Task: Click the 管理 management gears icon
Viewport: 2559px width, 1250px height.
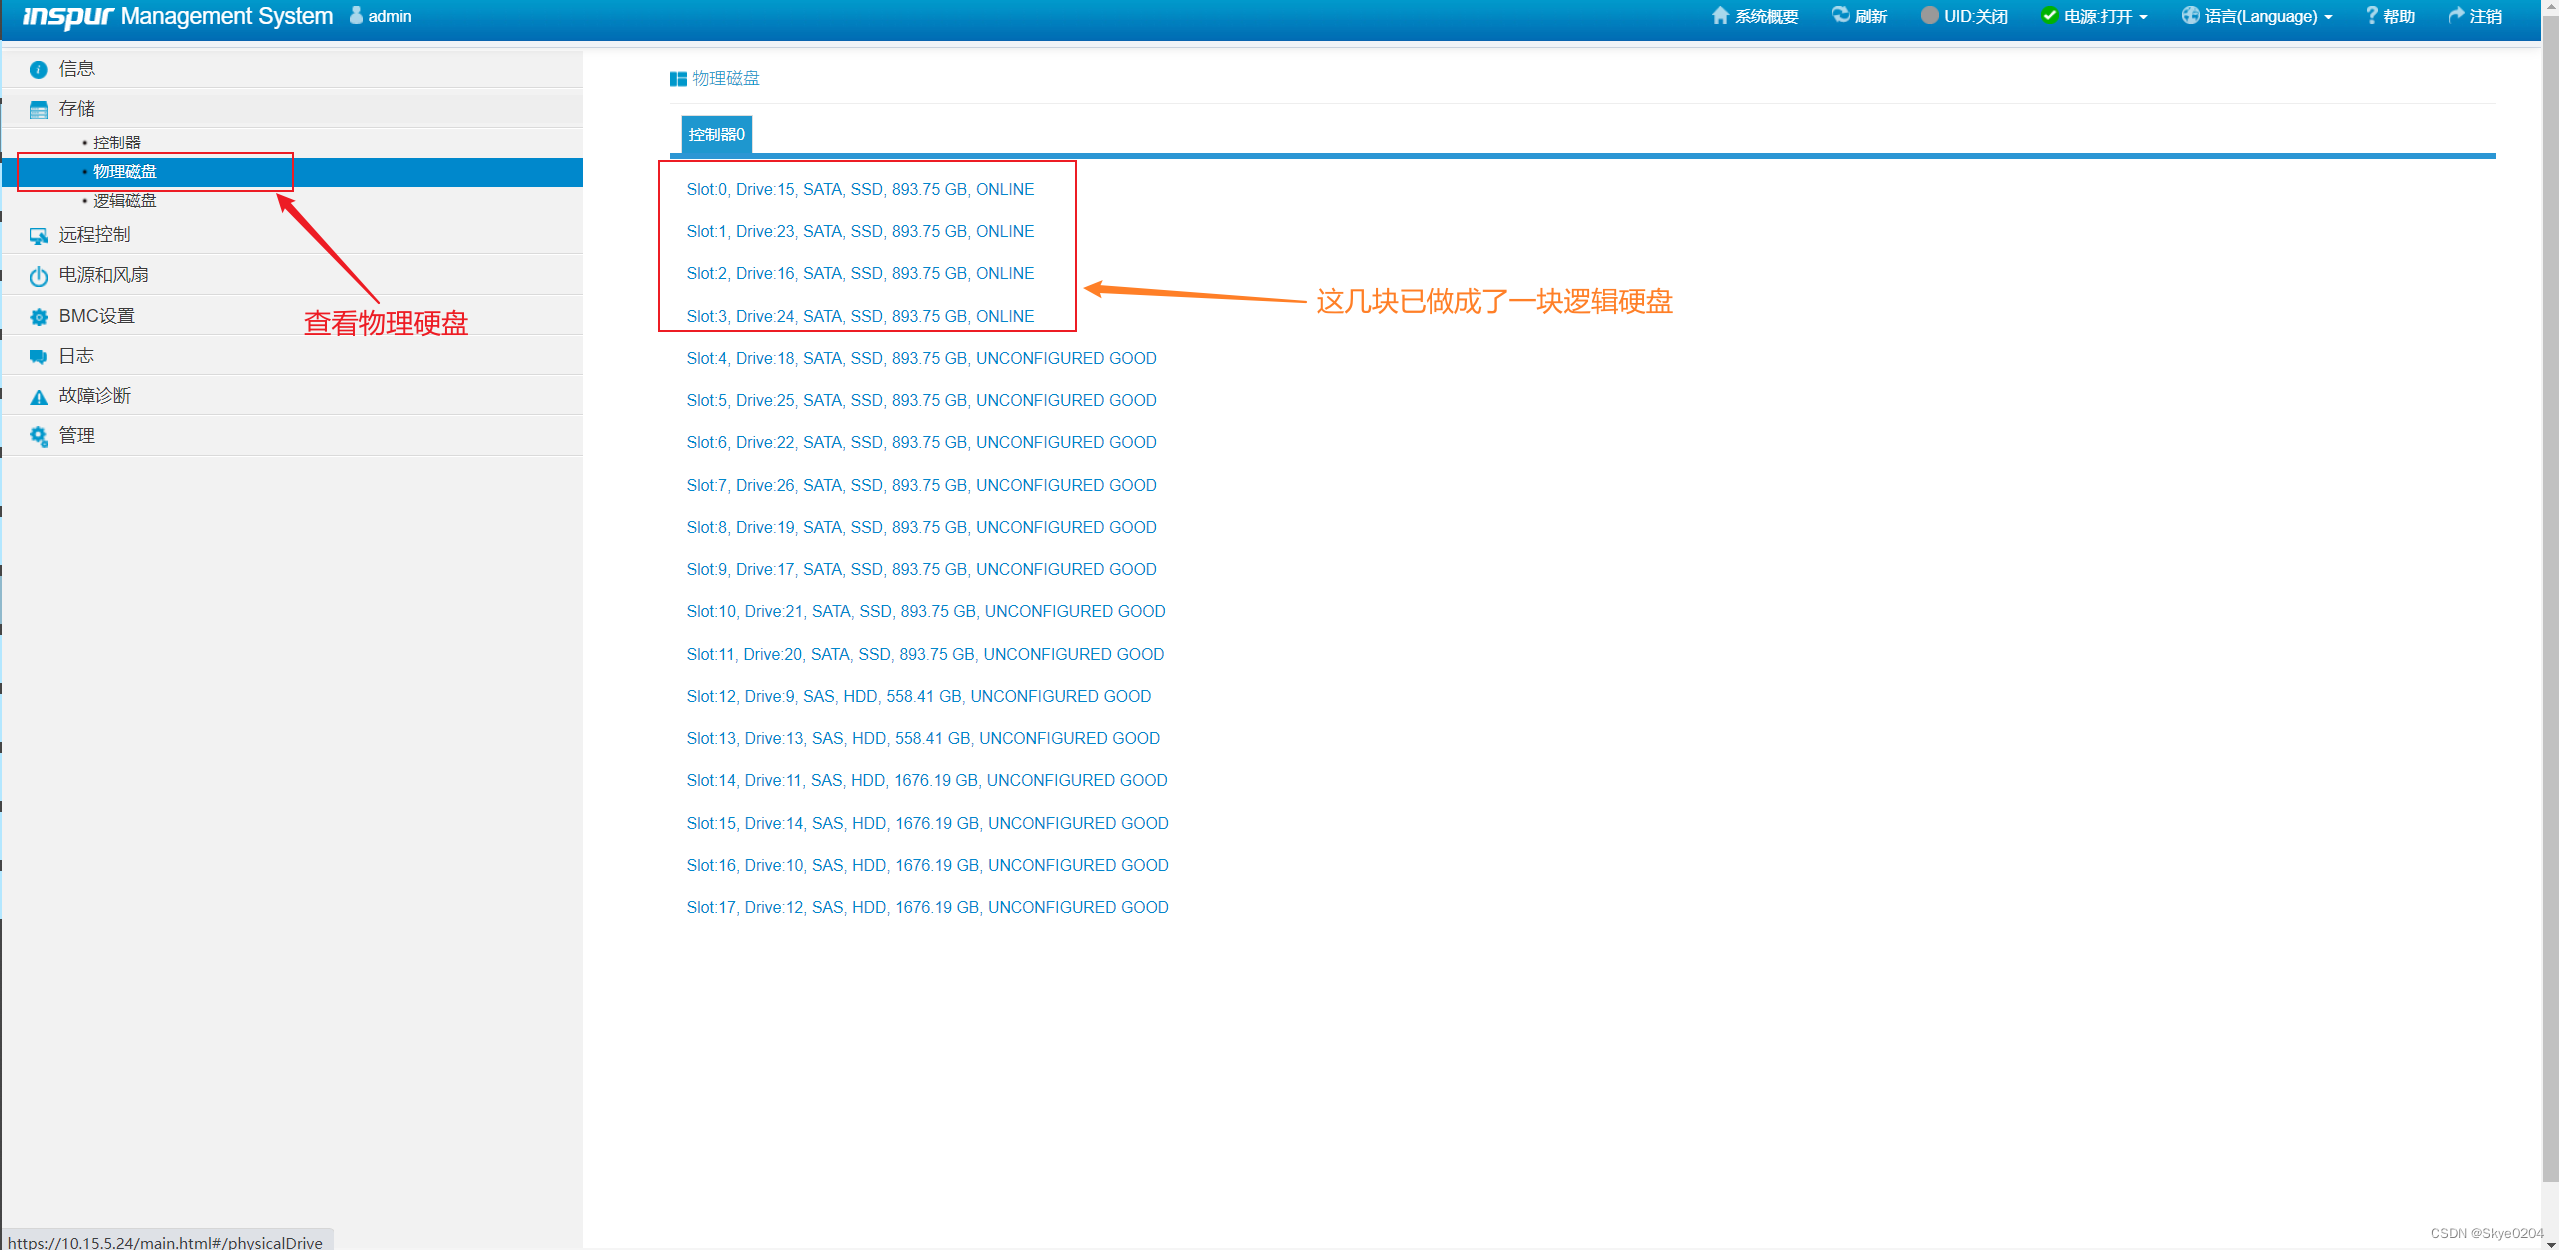Action: [x=39, y=437]
